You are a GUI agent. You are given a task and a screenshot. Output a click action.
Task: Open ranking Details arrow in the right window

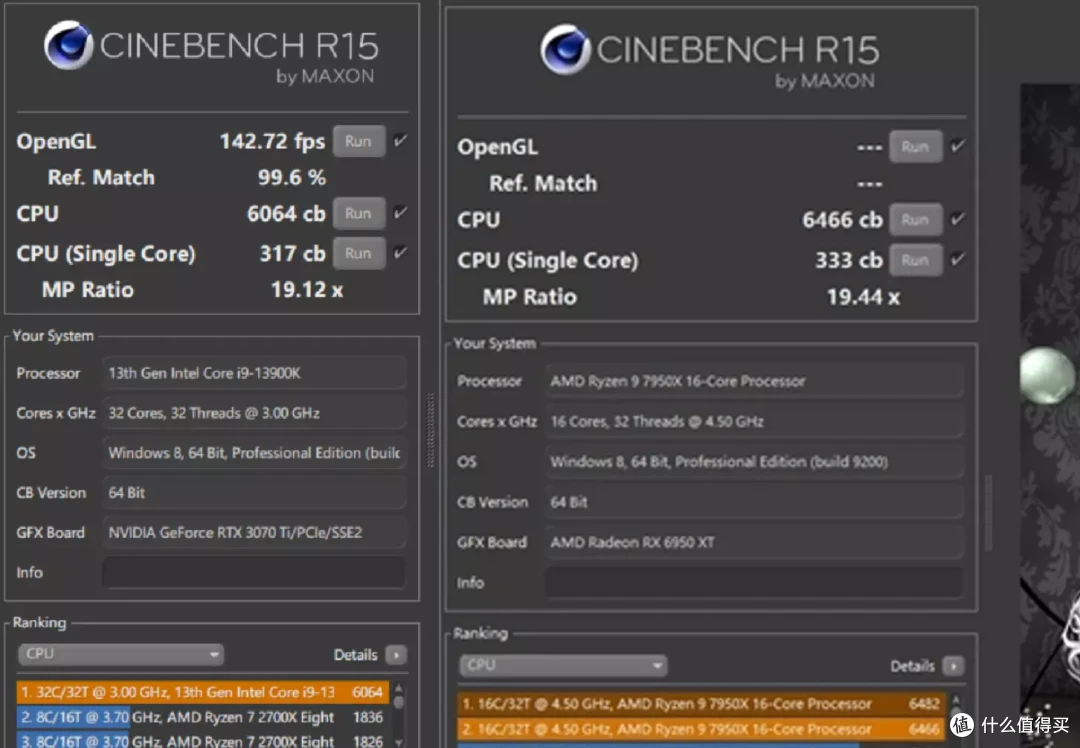(953, 665)
